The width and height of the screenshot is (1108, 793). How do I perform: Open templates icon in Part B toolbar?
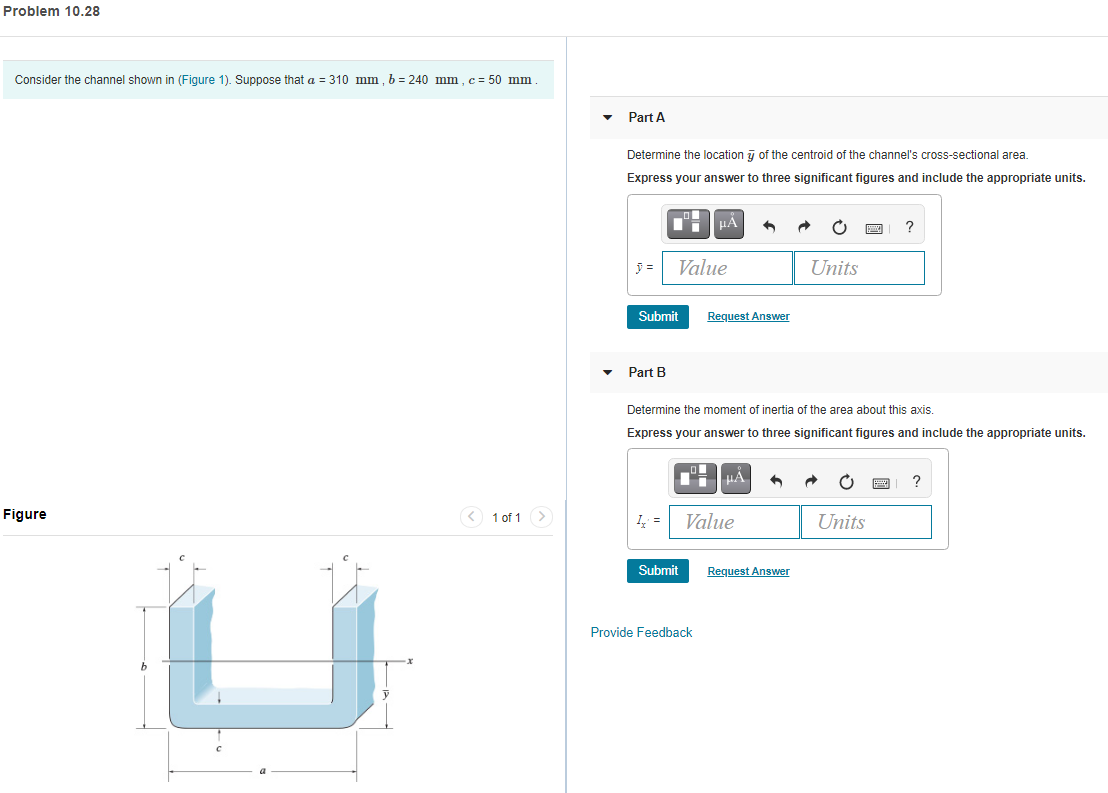(695, 478)
